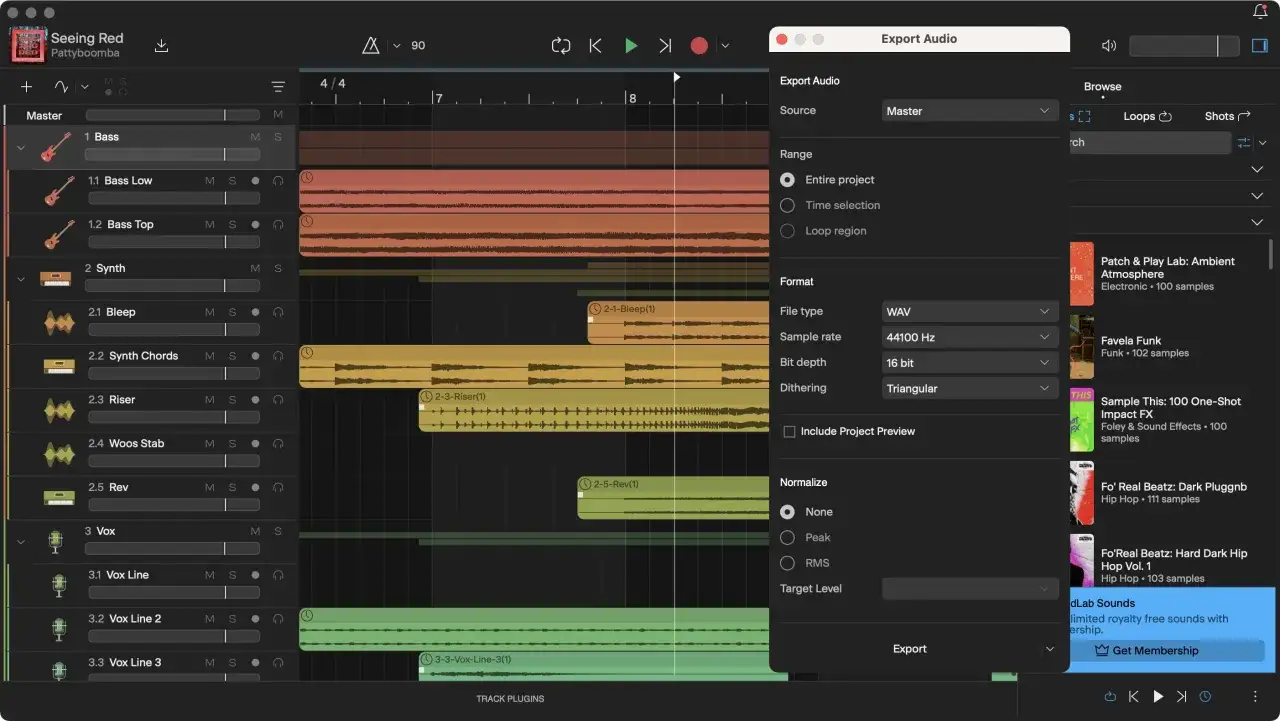The width and height of the screenshot is (1280, 721).
Task: Click the preview loop icon in bottom-right player
Action: tap(1110, 696)
